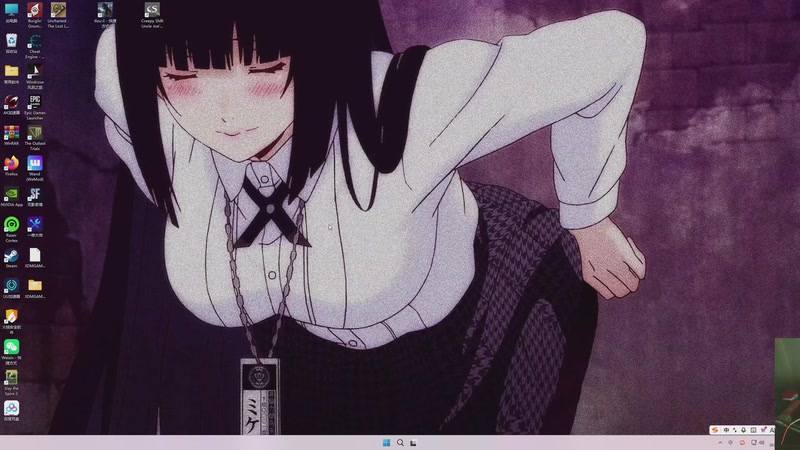
Task: Launch Wand (WeMod) shortcut
Action: pos(35,169)
